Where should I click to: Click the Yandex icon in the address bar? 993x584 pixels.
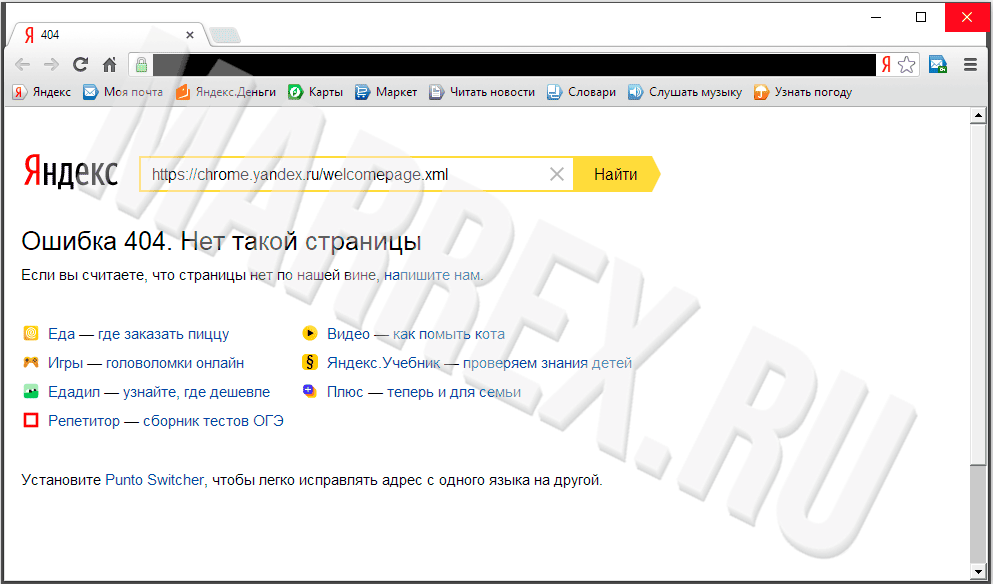[886, 65]
